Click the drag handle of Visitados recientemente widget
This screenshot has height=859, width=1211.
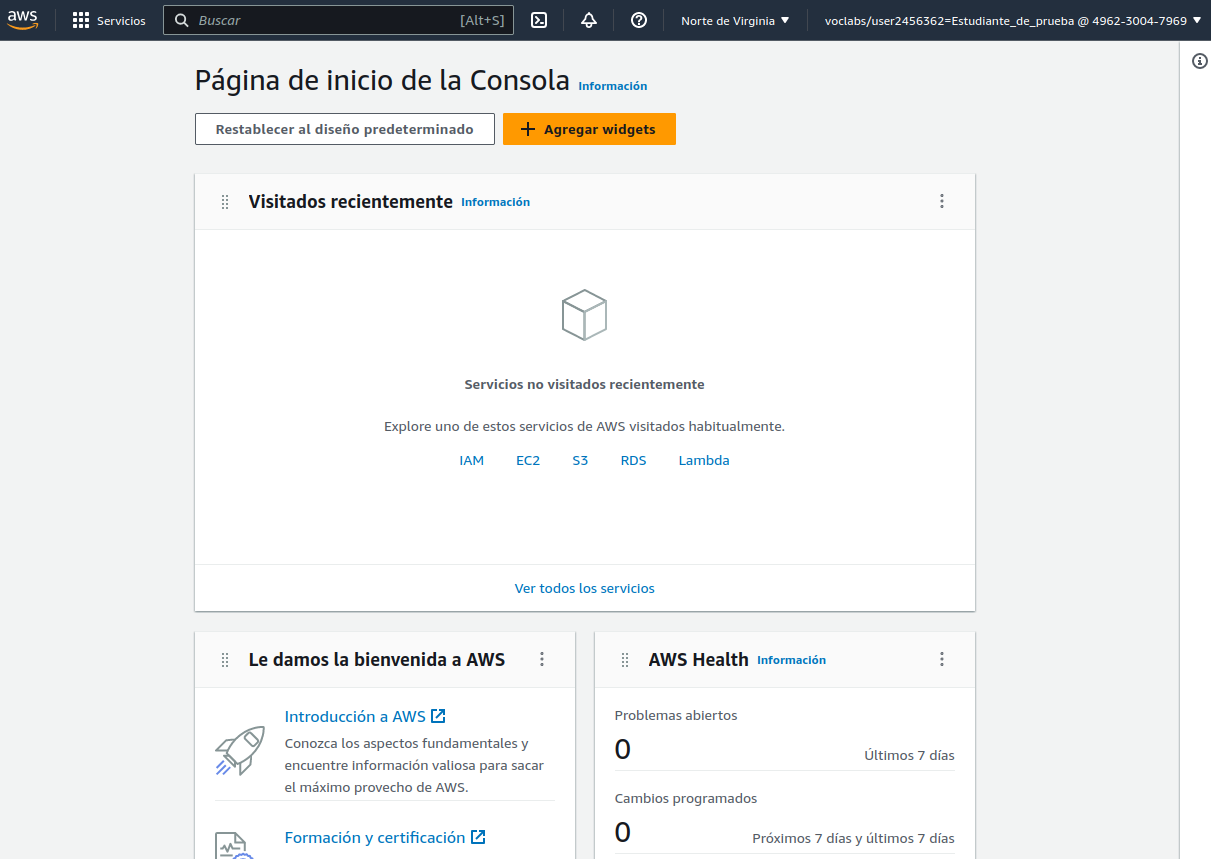point(225,201)
